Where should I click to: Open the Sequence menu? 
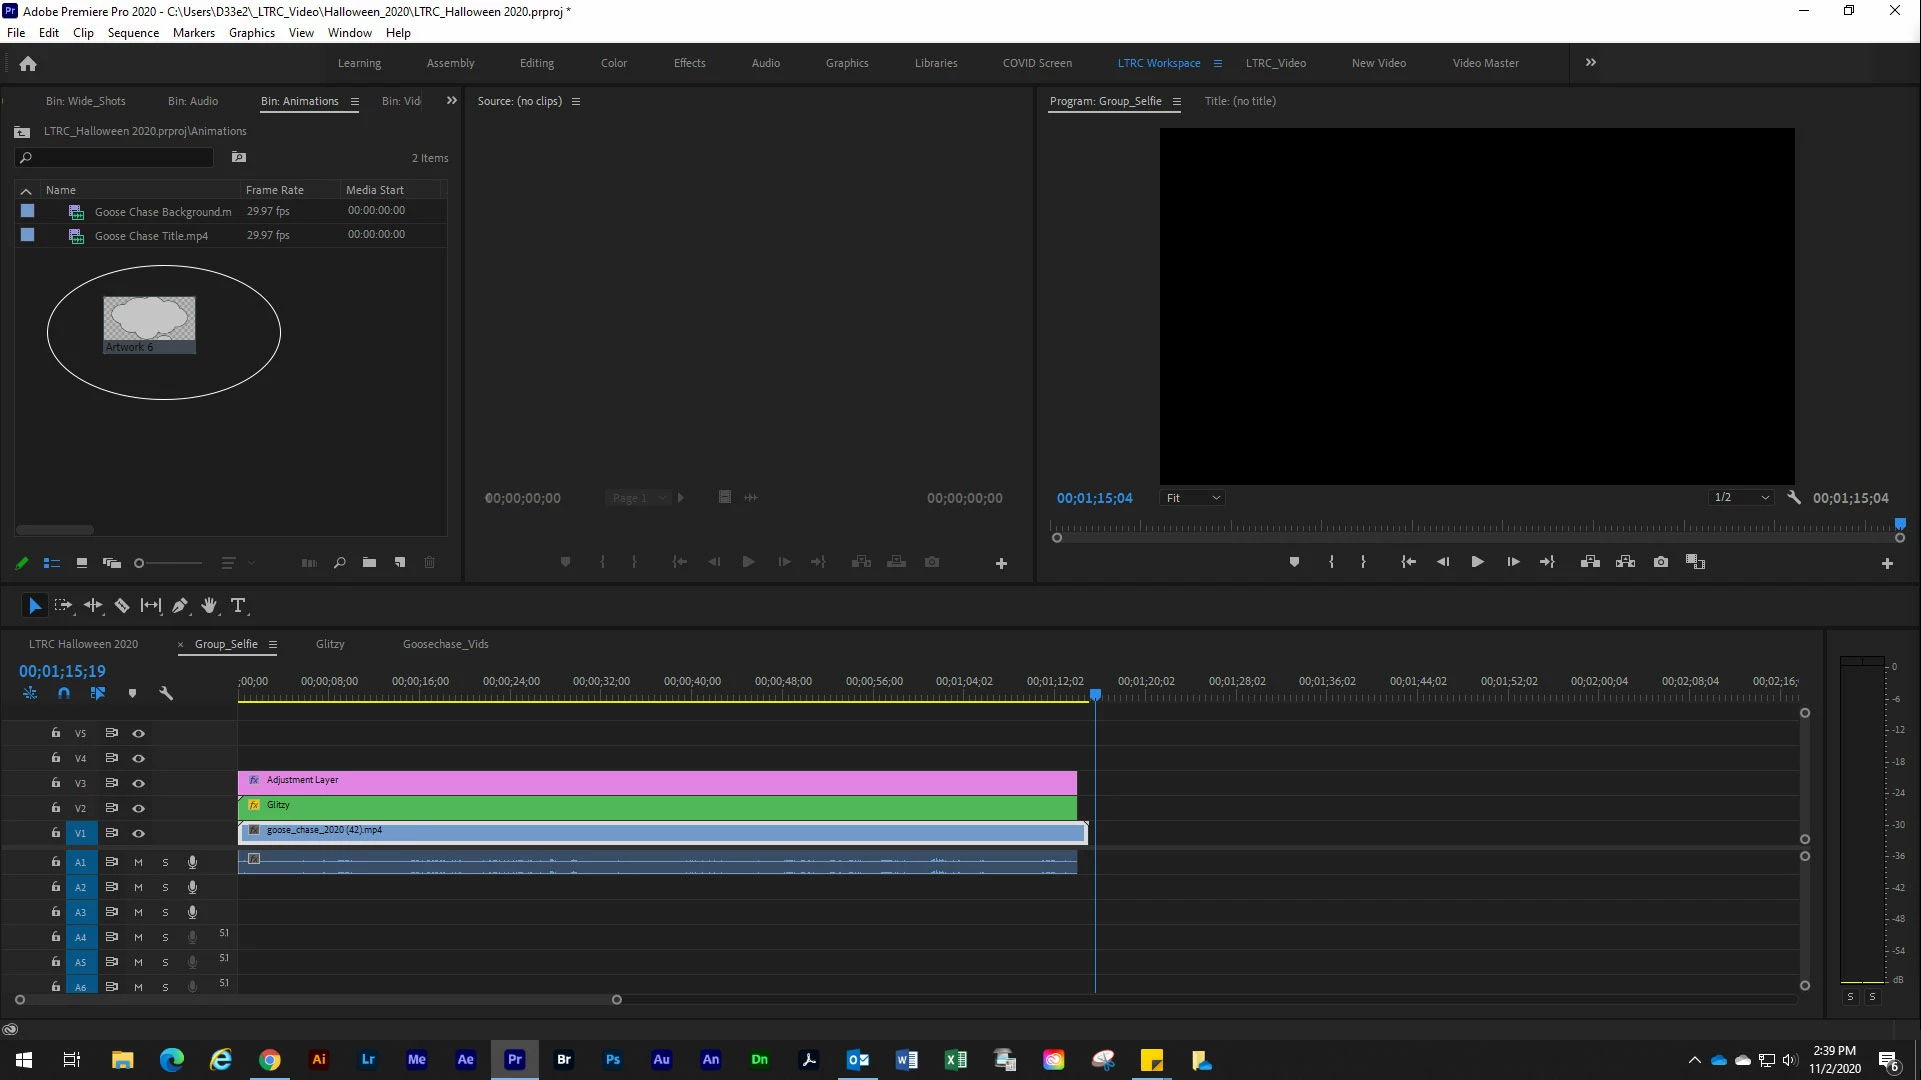tap(133, 33)
